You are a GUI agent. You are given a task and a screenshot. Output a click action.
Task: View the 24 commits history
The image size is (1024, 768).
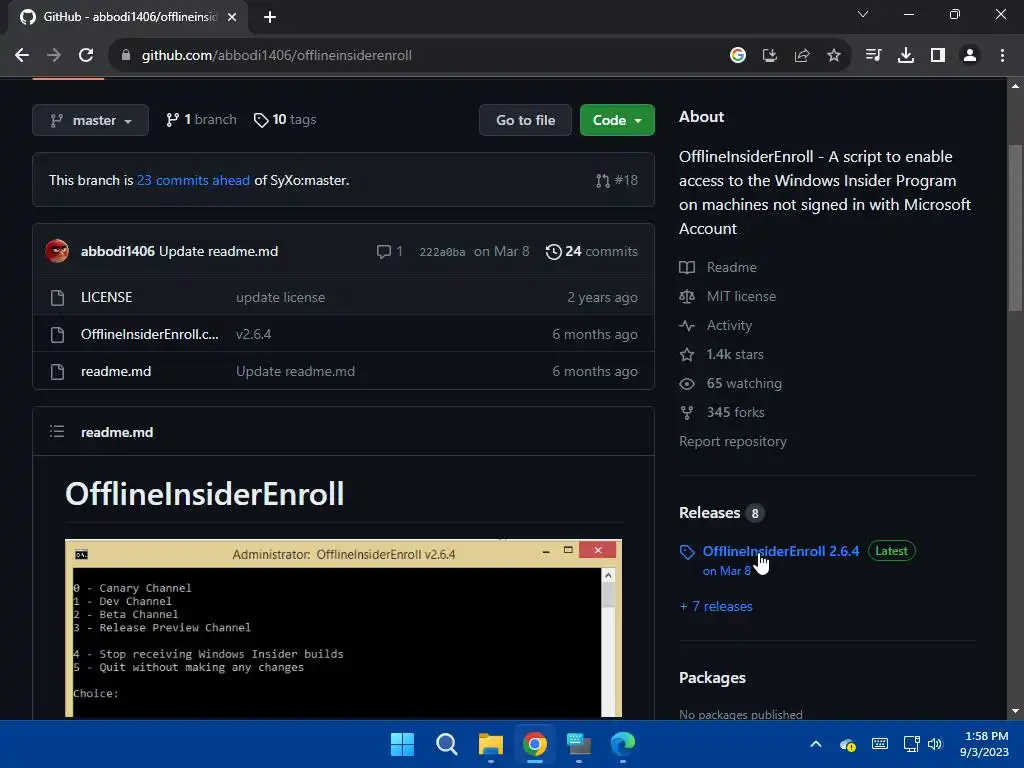592,251
